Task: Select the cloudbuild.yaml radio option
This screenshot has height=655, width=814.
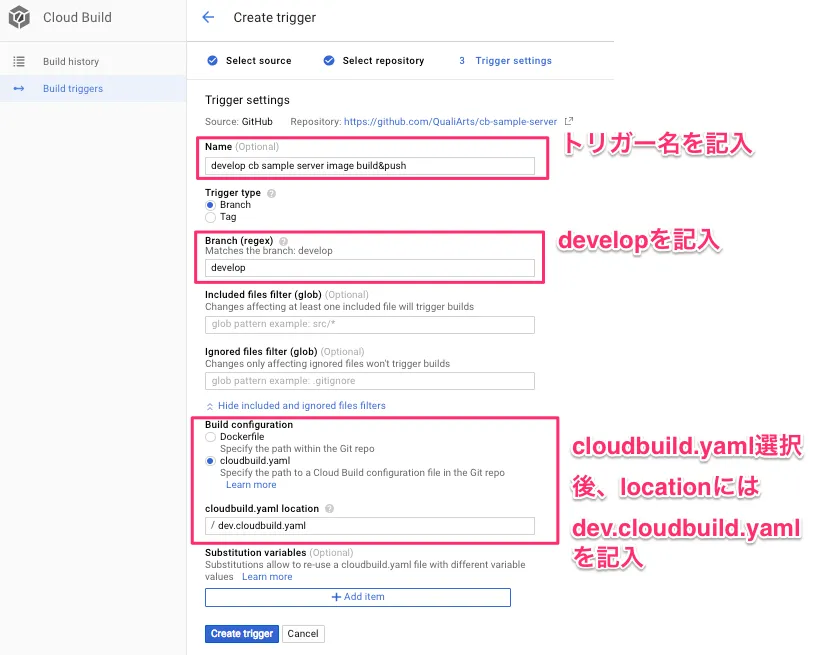Action: pyautogui.click(x=210, y=461)
